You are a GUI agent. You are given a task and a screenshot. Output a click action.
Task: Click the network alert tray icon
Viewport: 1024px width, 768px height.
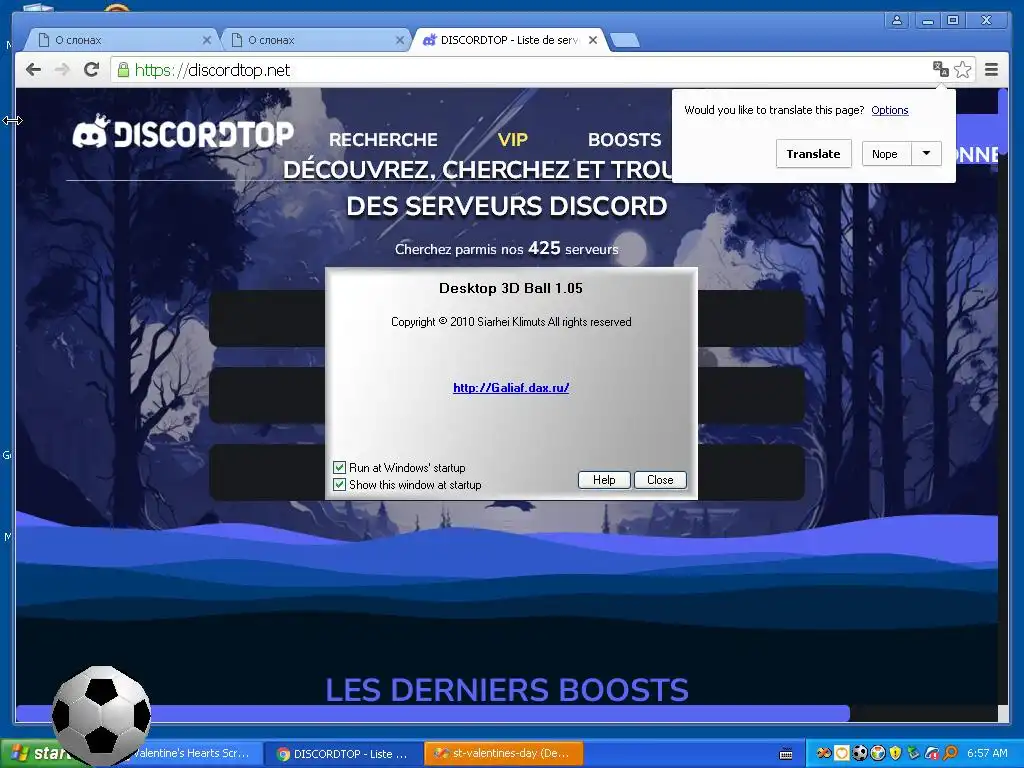pyautogui.click(x=932, y=754)
